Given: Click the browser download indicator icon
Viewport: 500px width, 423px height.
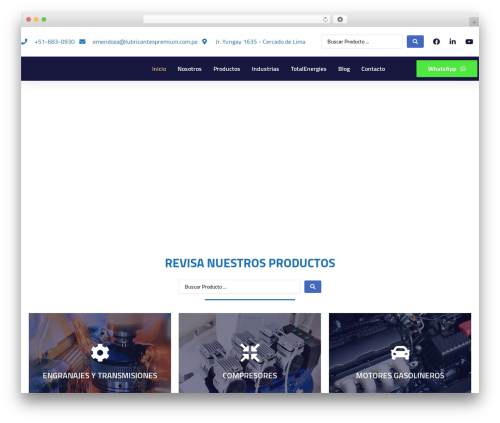Looking at the screenshot, I should [x=340, y=19].
